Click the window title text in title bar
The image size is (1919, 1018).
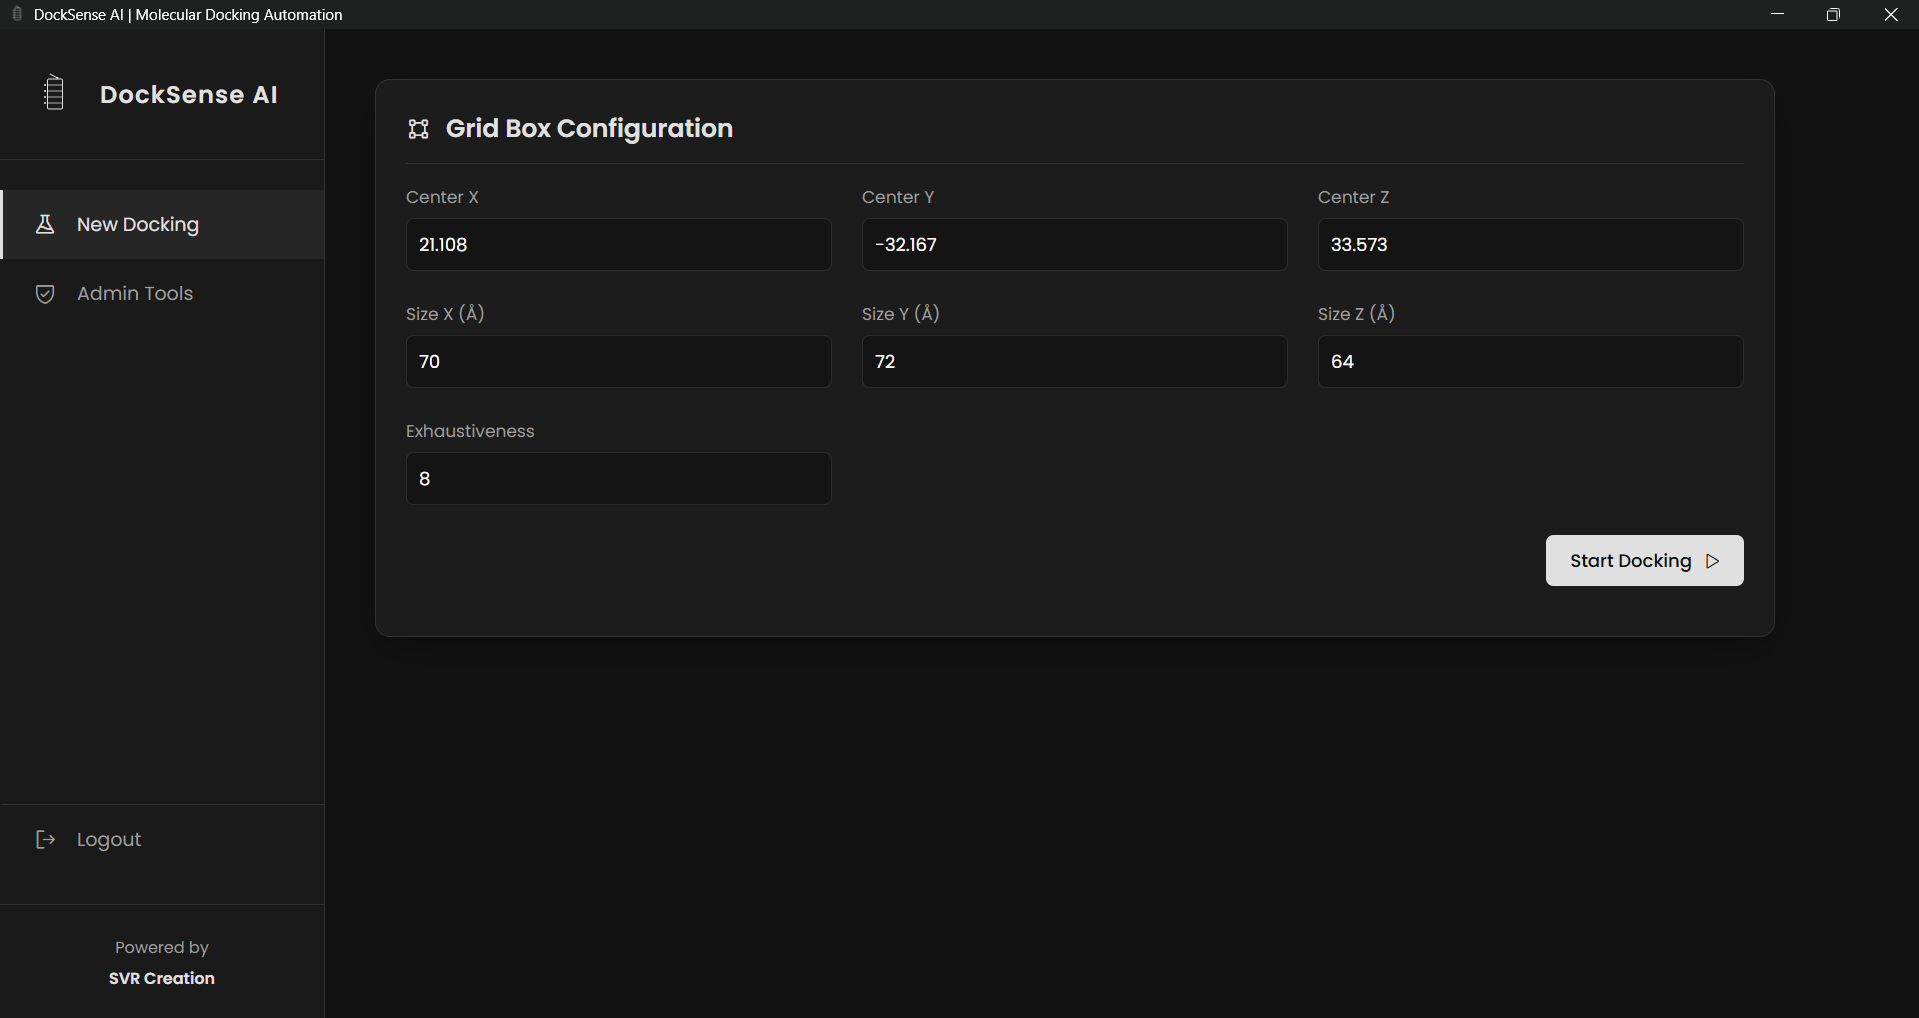188,15
